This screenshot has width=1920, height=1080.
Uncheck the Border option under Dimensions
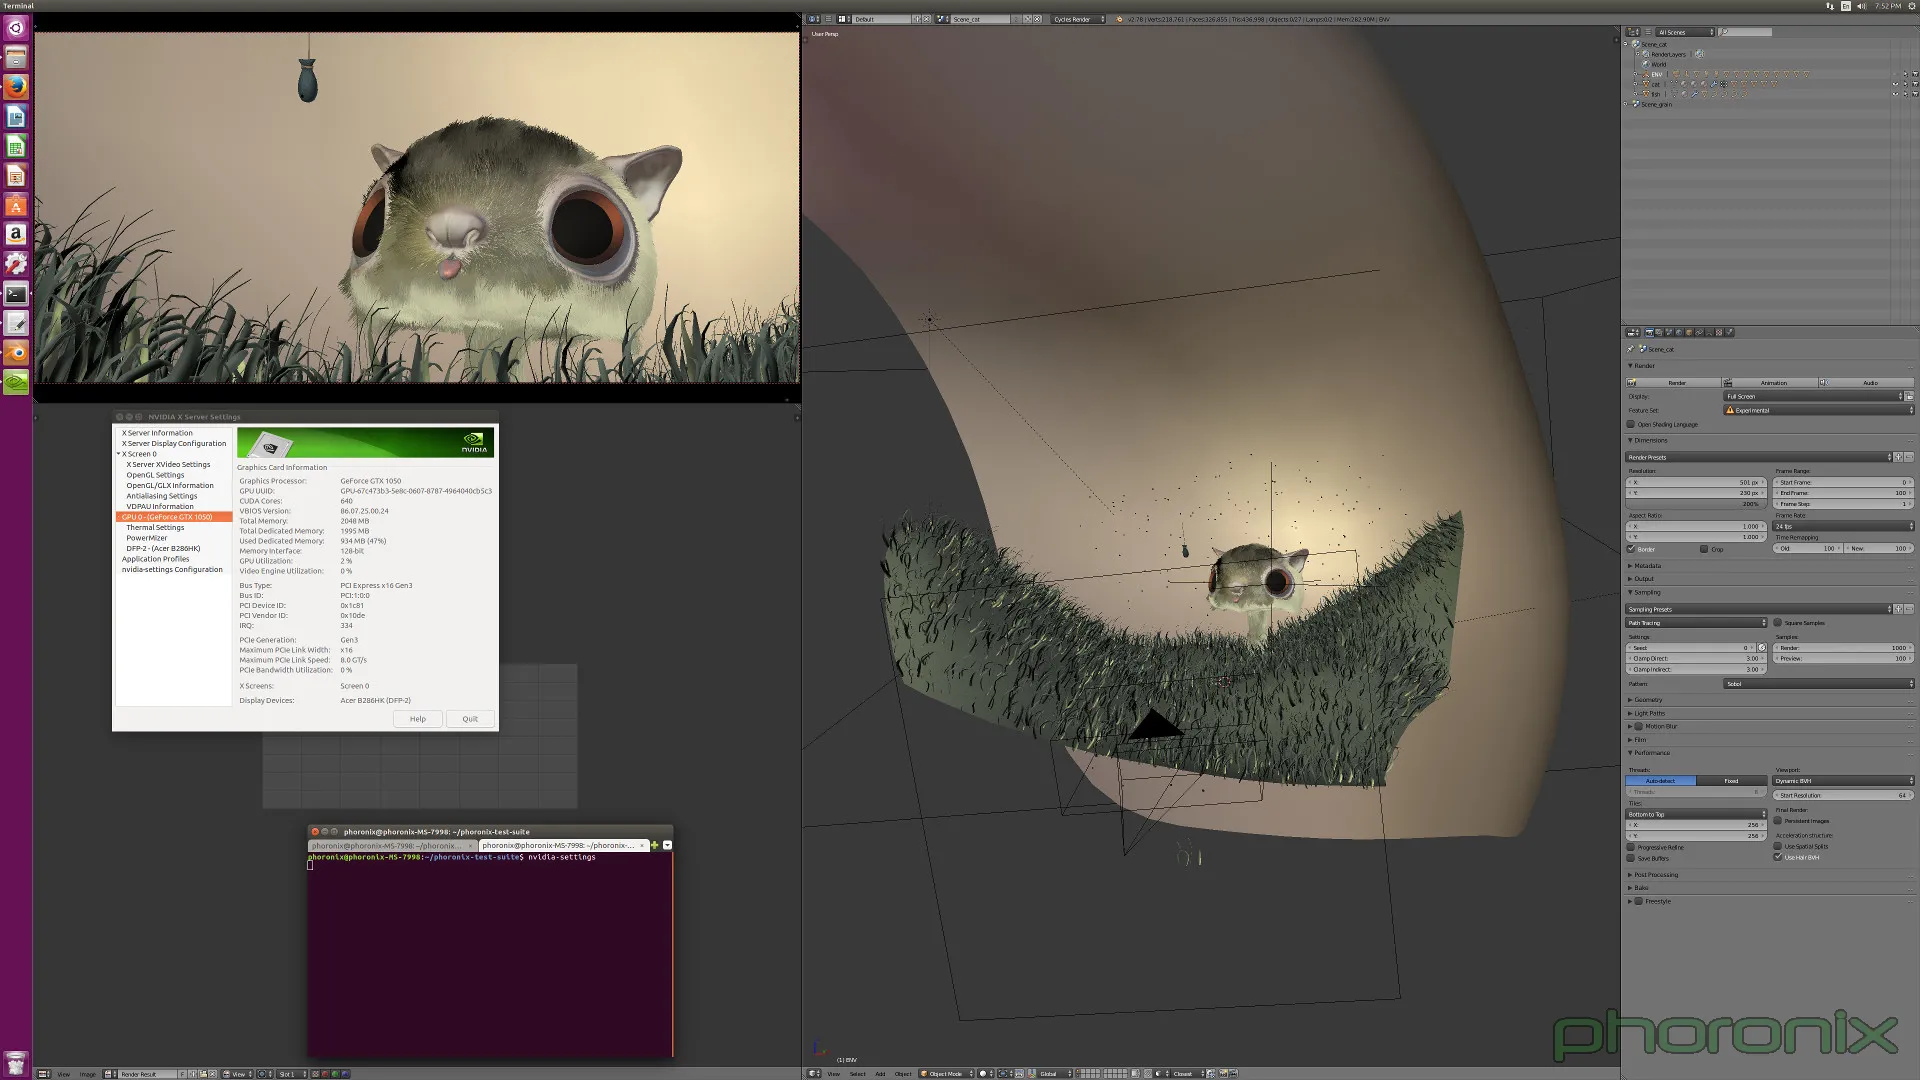tap(1631, 549)
